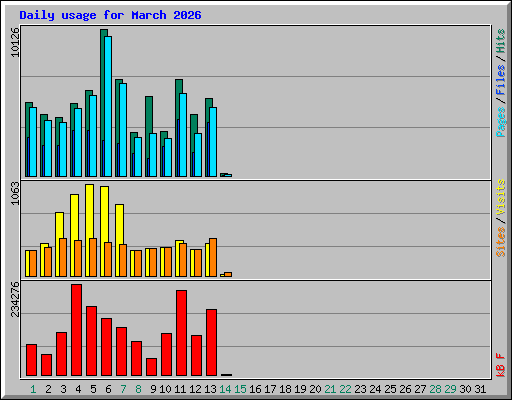This screenshot has height=400, width=512.
Task: Click day 3 on the x-axis
Action: click(x=63, y=389)
